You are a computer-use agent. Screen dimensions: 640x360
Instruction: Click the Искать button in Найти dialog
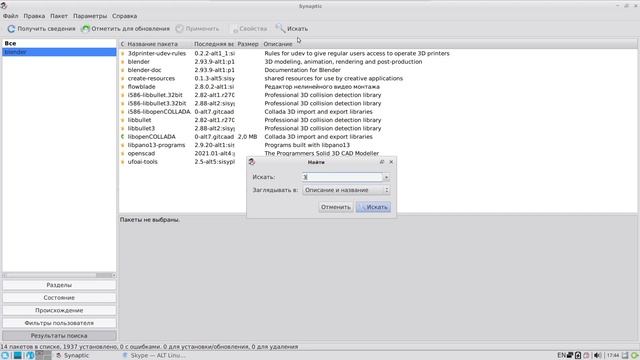[x=373, y=207]
